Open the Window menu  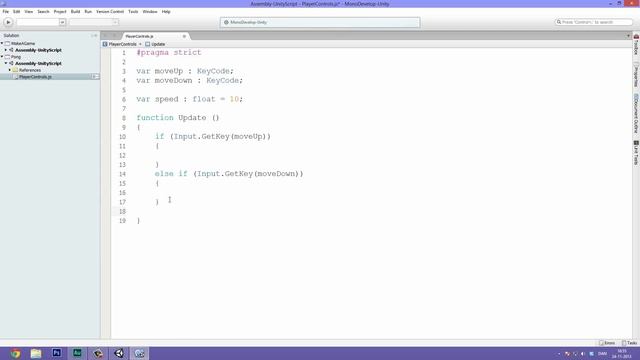click(x=150, y=12)
